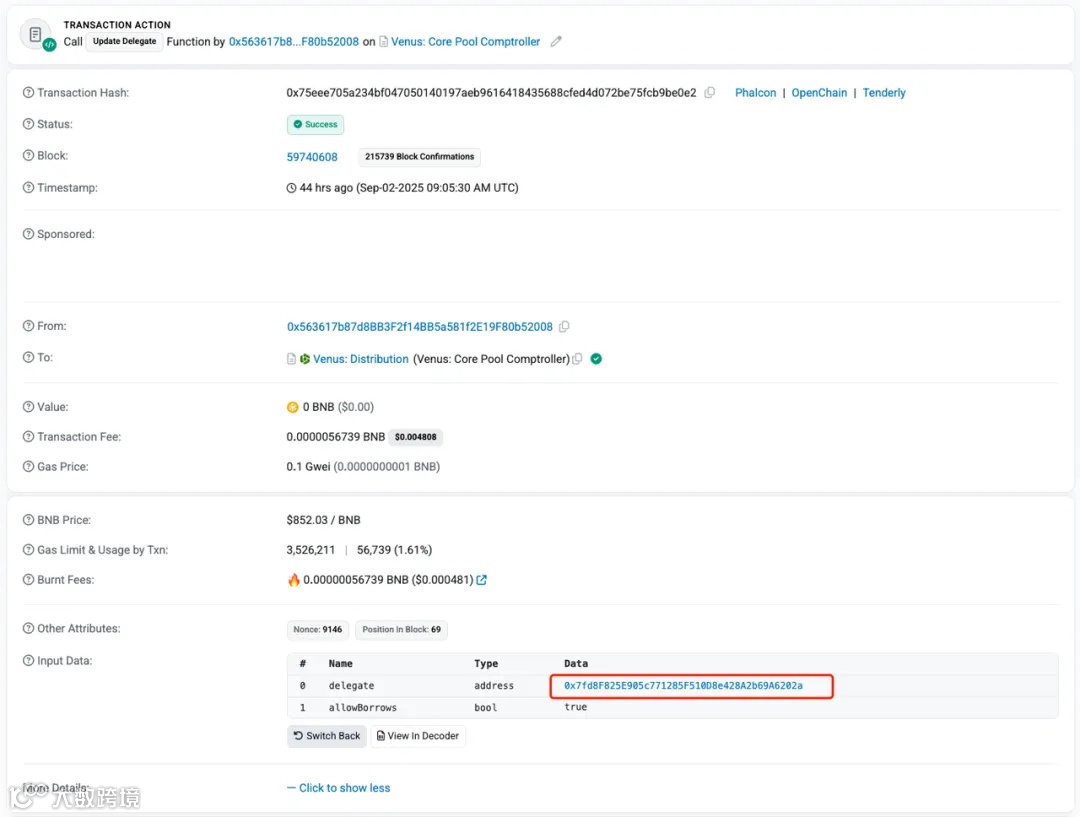This screenshot has height=817, width=1080.
Task: Open block 59740608
Action: [x=312, y=157]
